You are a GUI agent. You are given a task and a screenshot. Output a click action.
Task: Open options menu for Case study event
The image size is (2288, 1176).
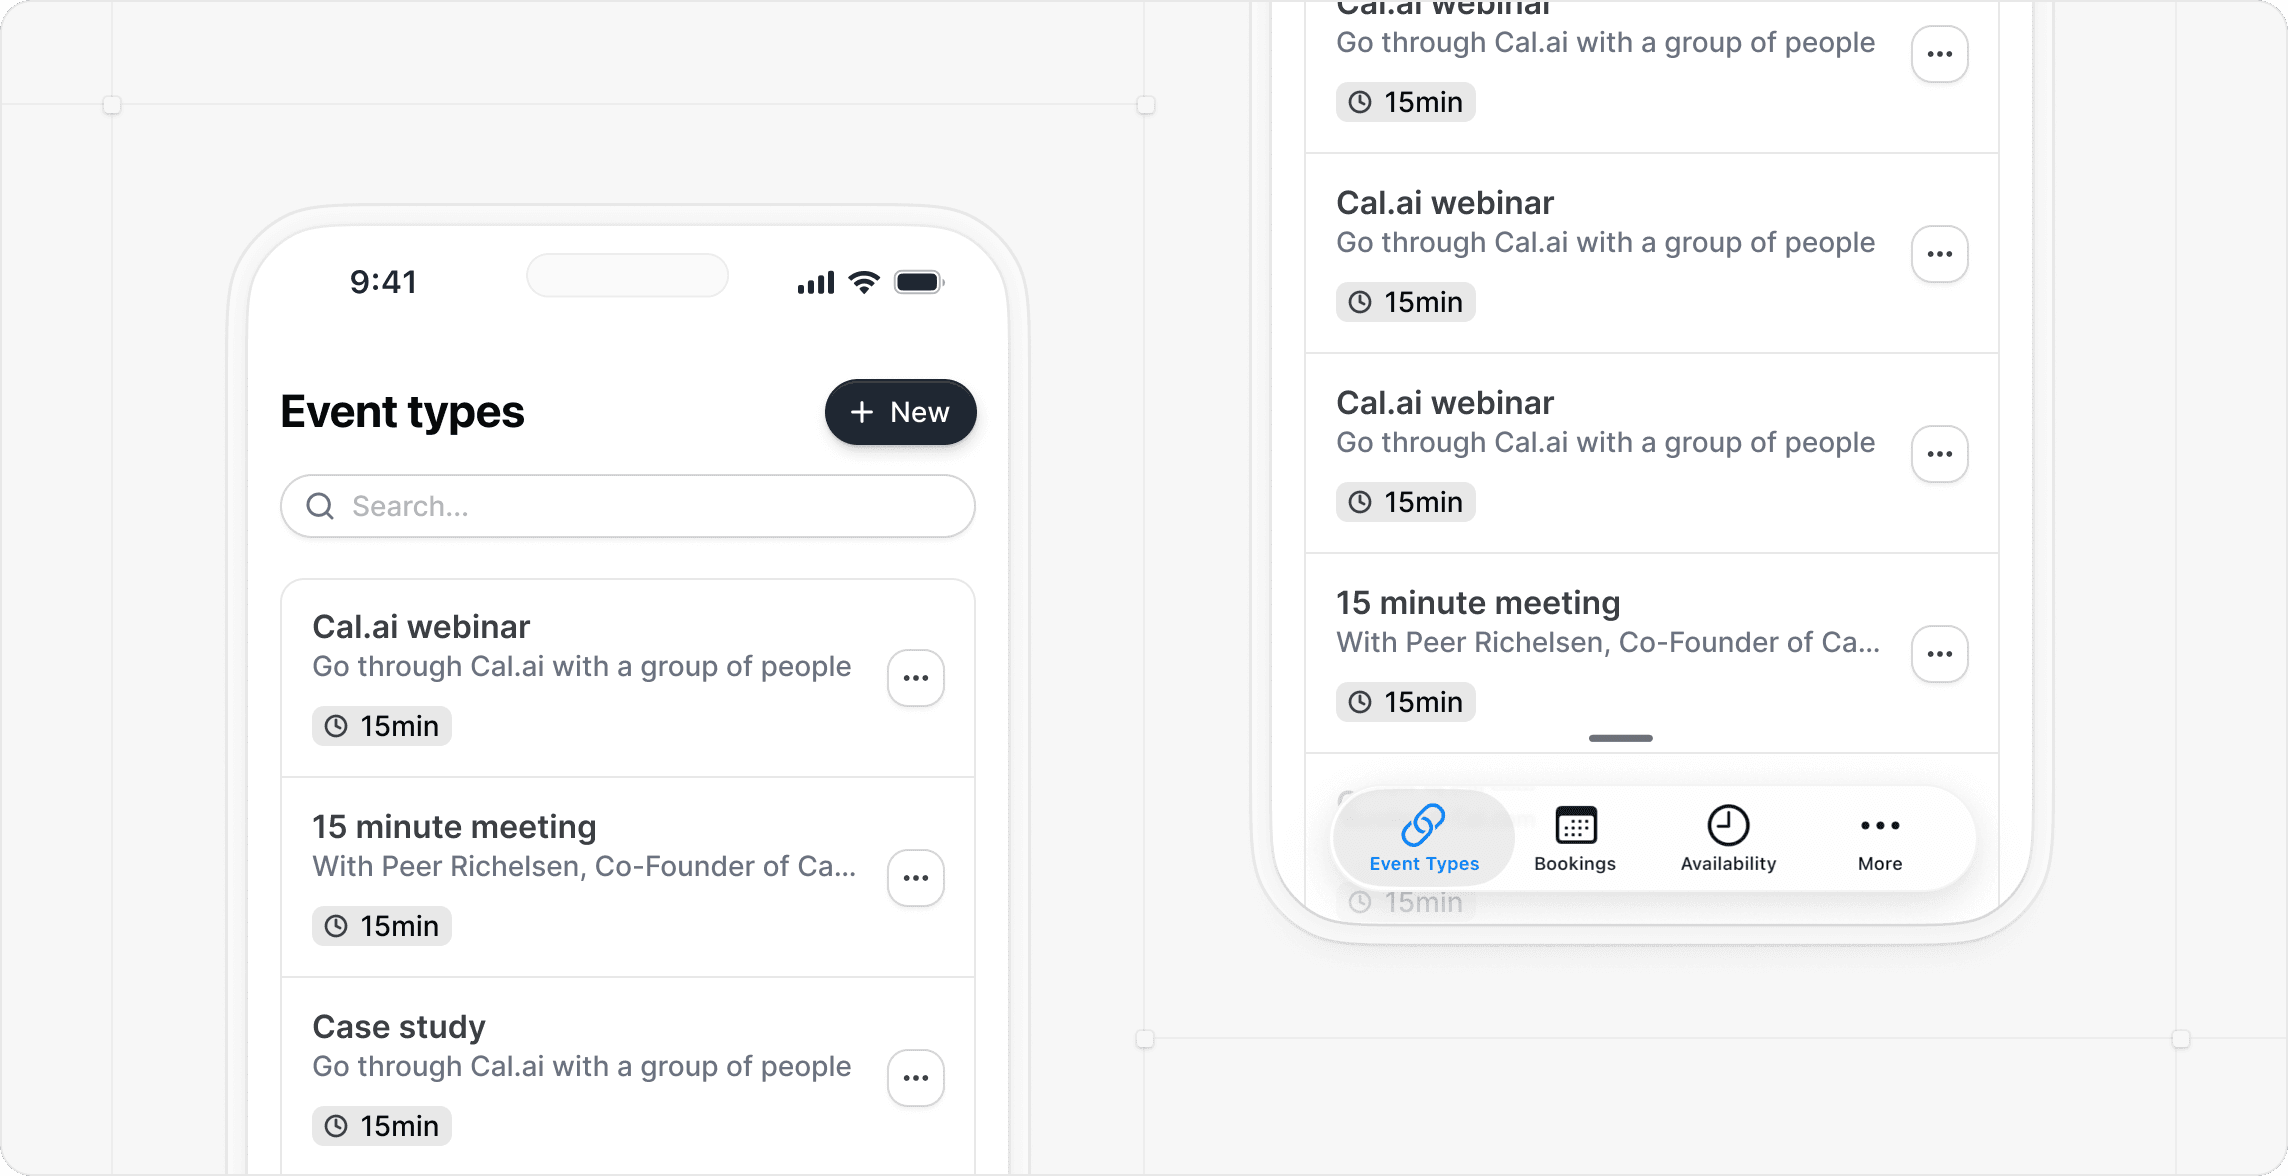coord(915,1077)
